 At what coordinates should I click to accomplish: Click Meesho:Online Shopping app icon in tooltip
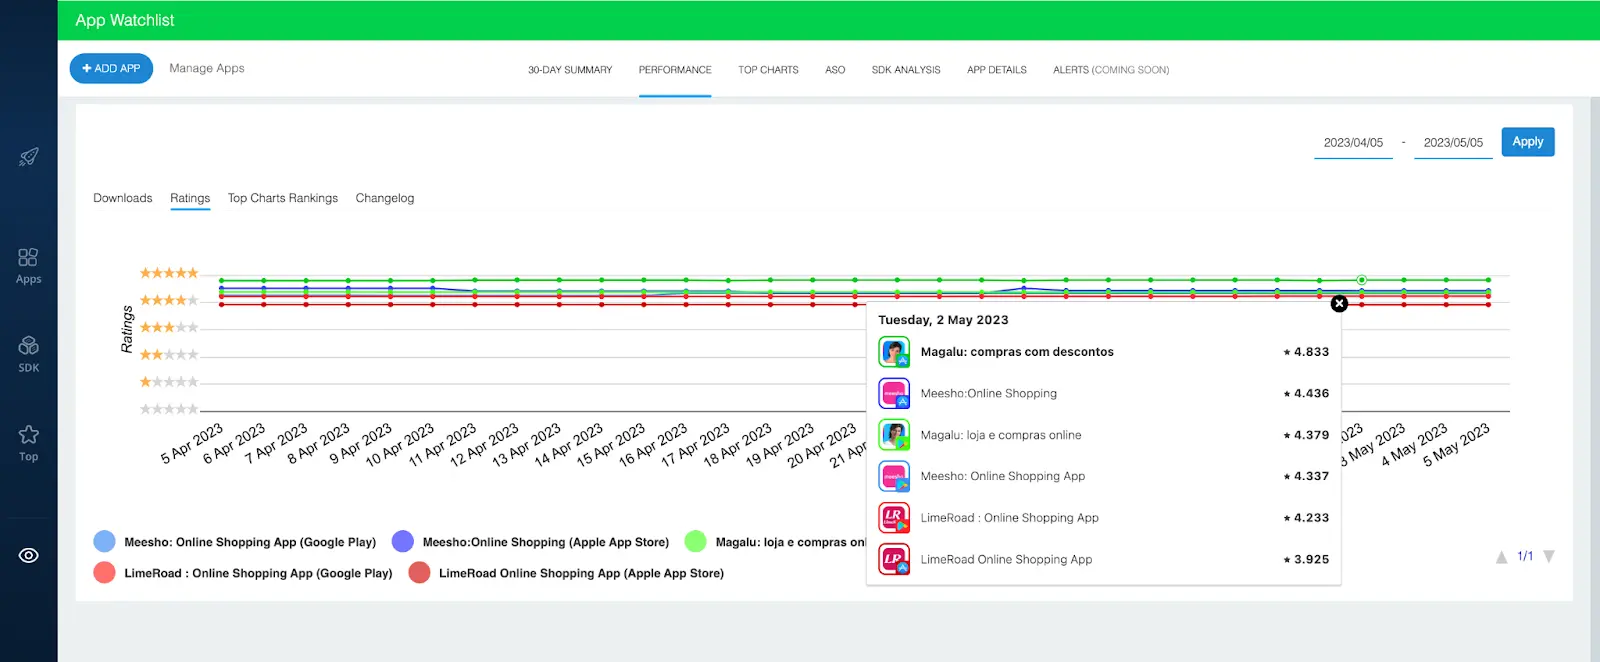coord(894,393)
